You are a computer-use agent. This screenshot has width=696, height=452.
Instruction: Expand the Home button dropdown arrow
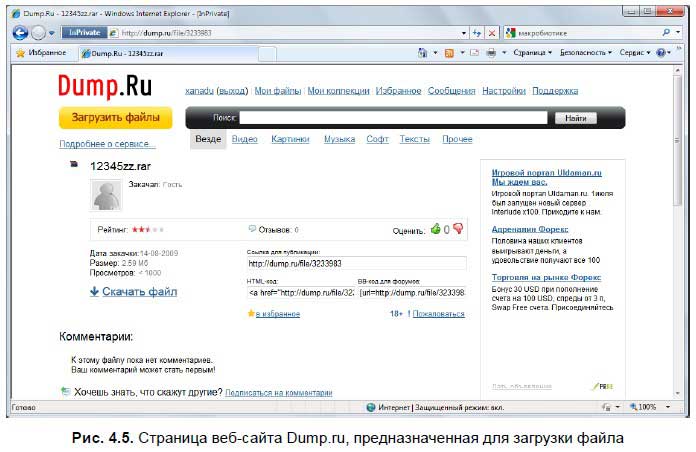coord(435,53)
